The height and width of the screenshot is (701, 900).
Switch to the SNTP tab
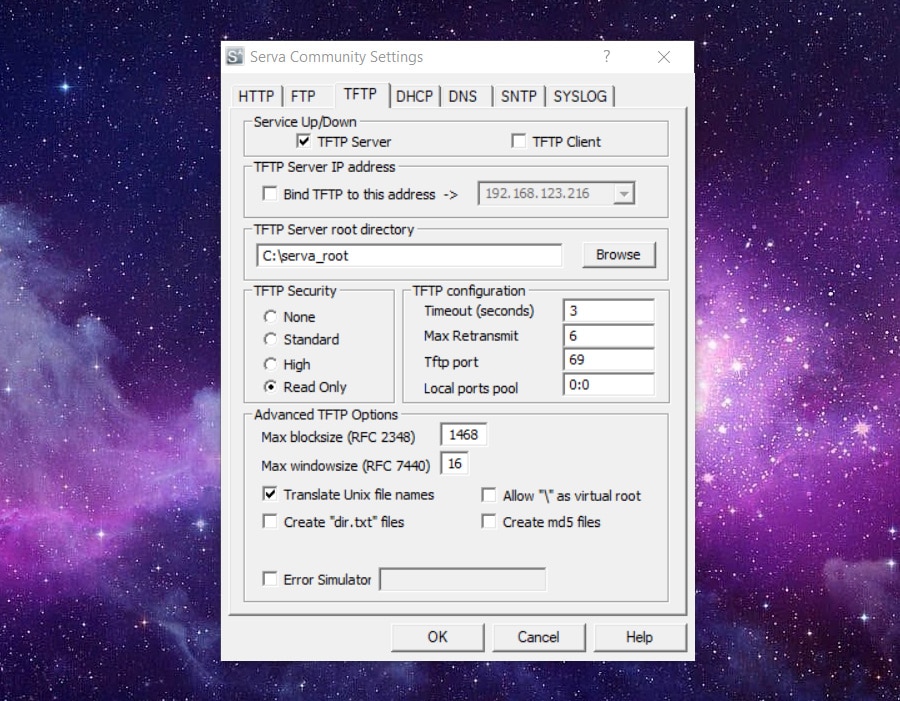coord(519,96)
